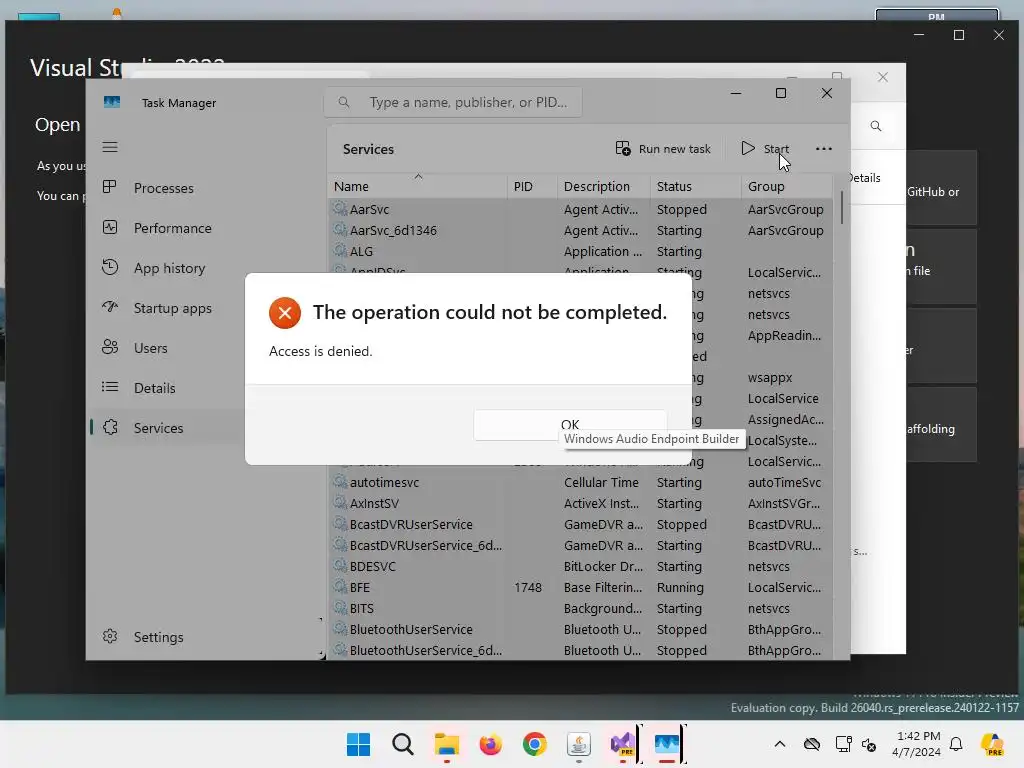1024x768 pixels.
Task: Sort by Status column header
Action: [696, 186]
